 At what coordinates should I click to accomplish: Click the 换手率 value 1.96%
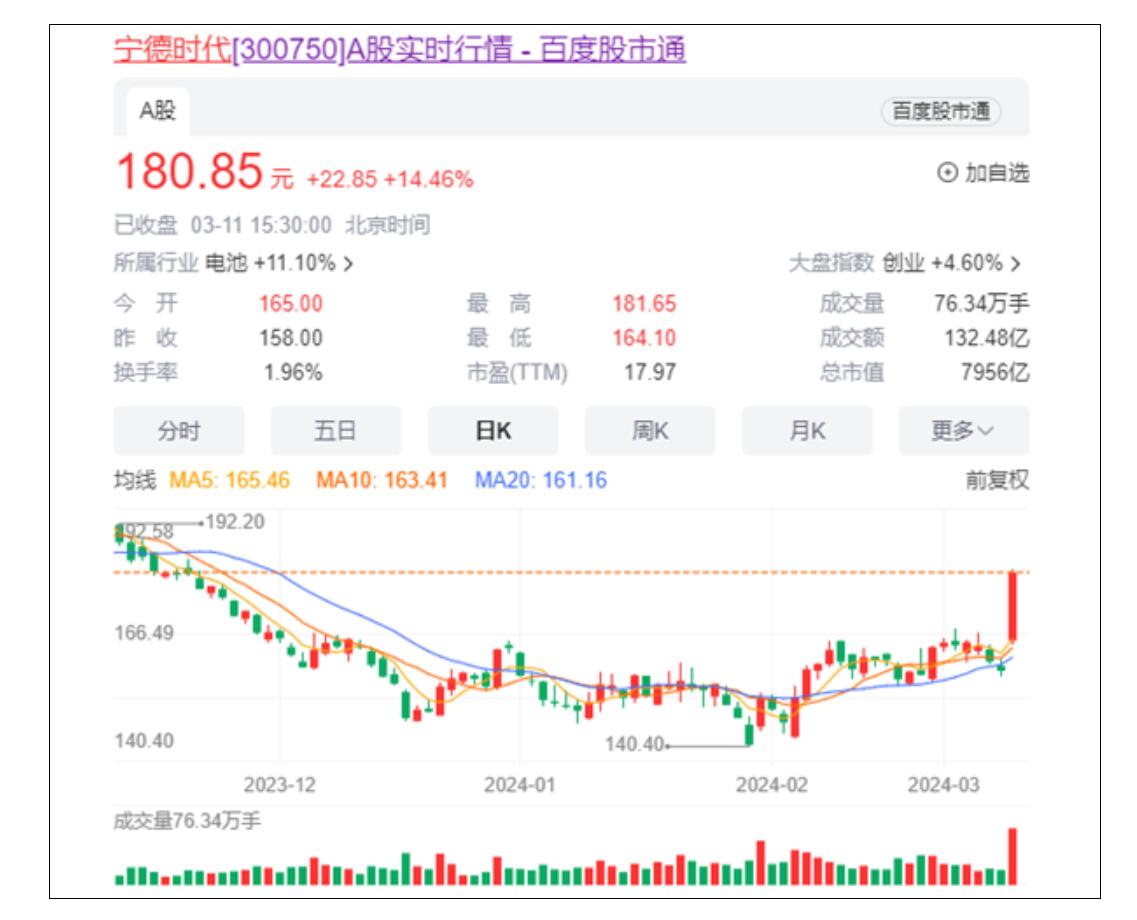point(293,373)
